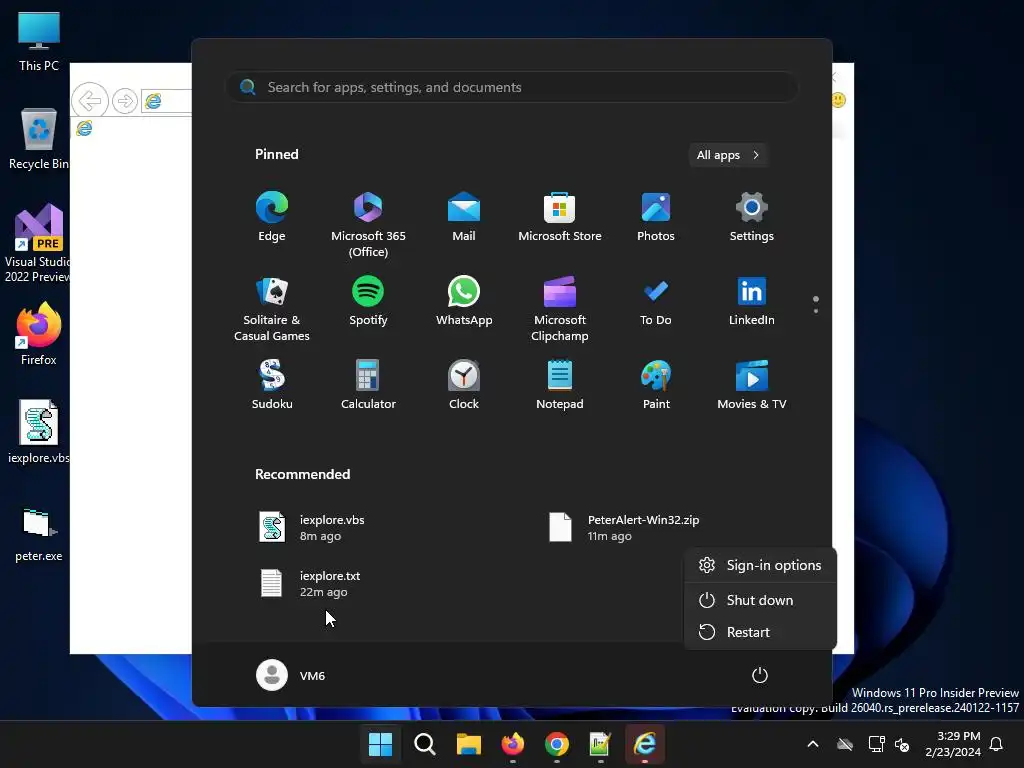Launch LinkedIn
Screen dimensions: 1024x768
[x=752, y=301]
